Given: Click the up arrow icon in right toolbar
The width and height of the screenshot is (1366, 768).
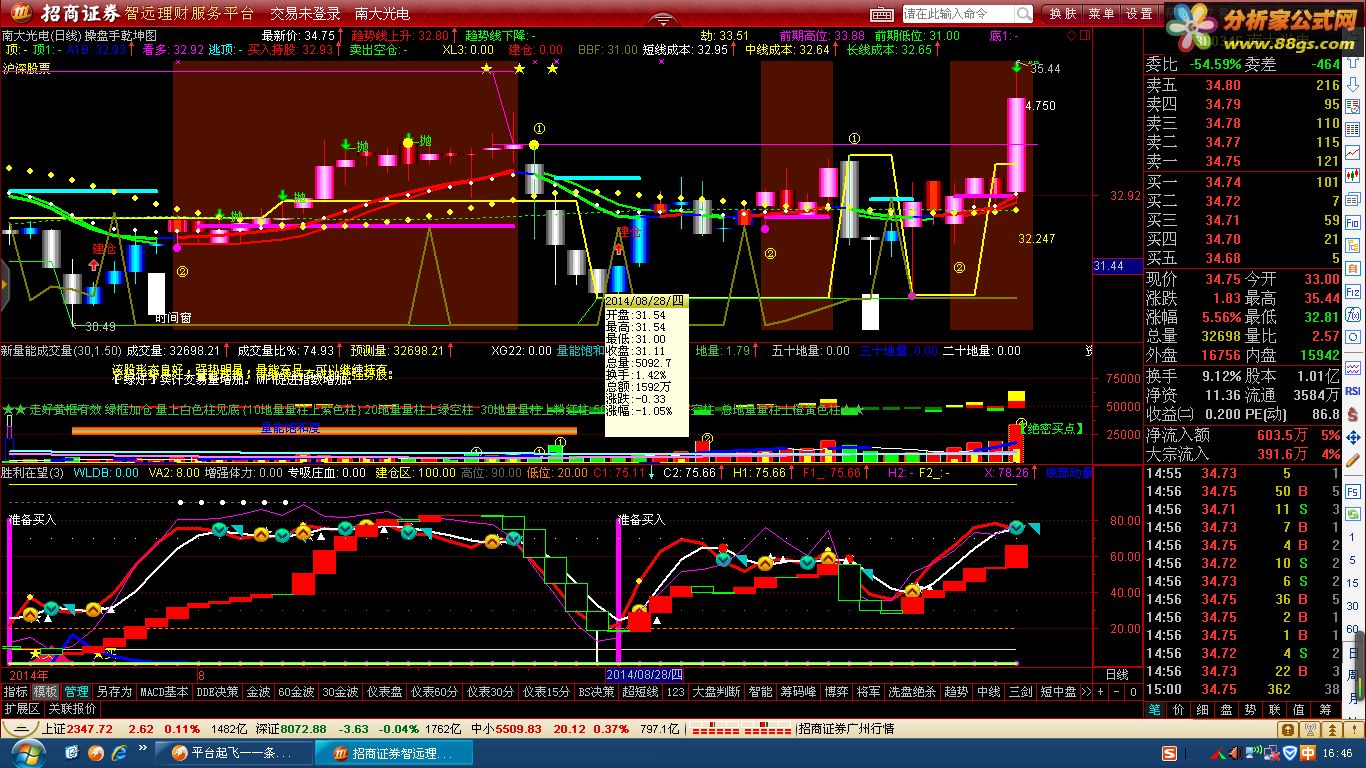Looking at the screenshot, I should pos(1353,61).
